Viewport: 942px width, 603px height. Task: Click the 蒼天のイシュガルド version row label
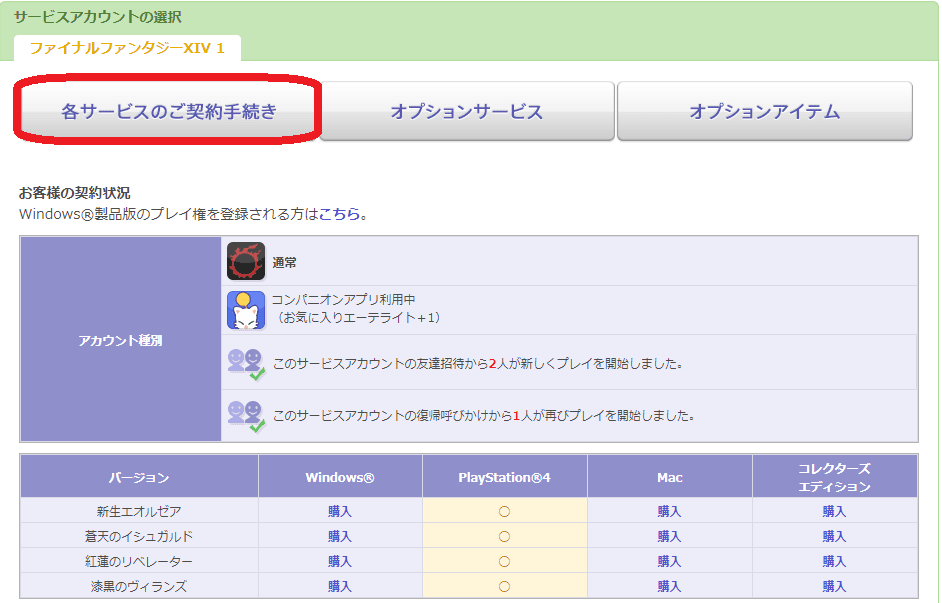[139, 536]
